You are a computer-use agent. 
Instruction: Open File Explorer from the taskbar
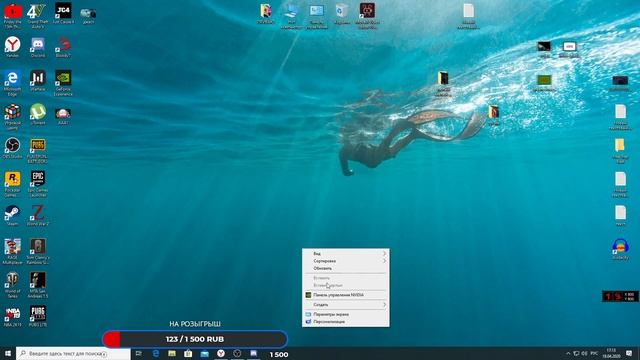click(172, 353)
